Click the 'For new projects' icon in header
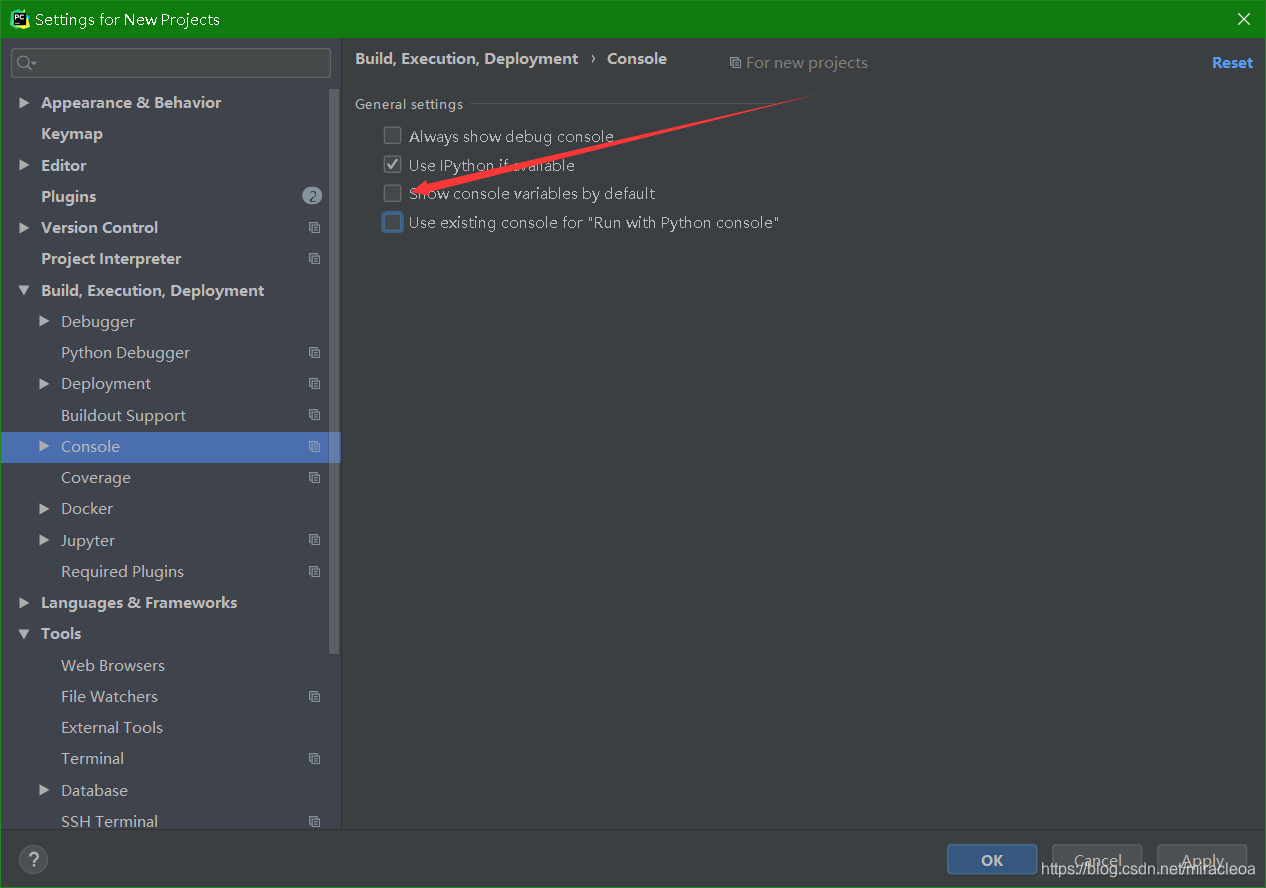The image size is (1266, 888). tap(735, 62)
